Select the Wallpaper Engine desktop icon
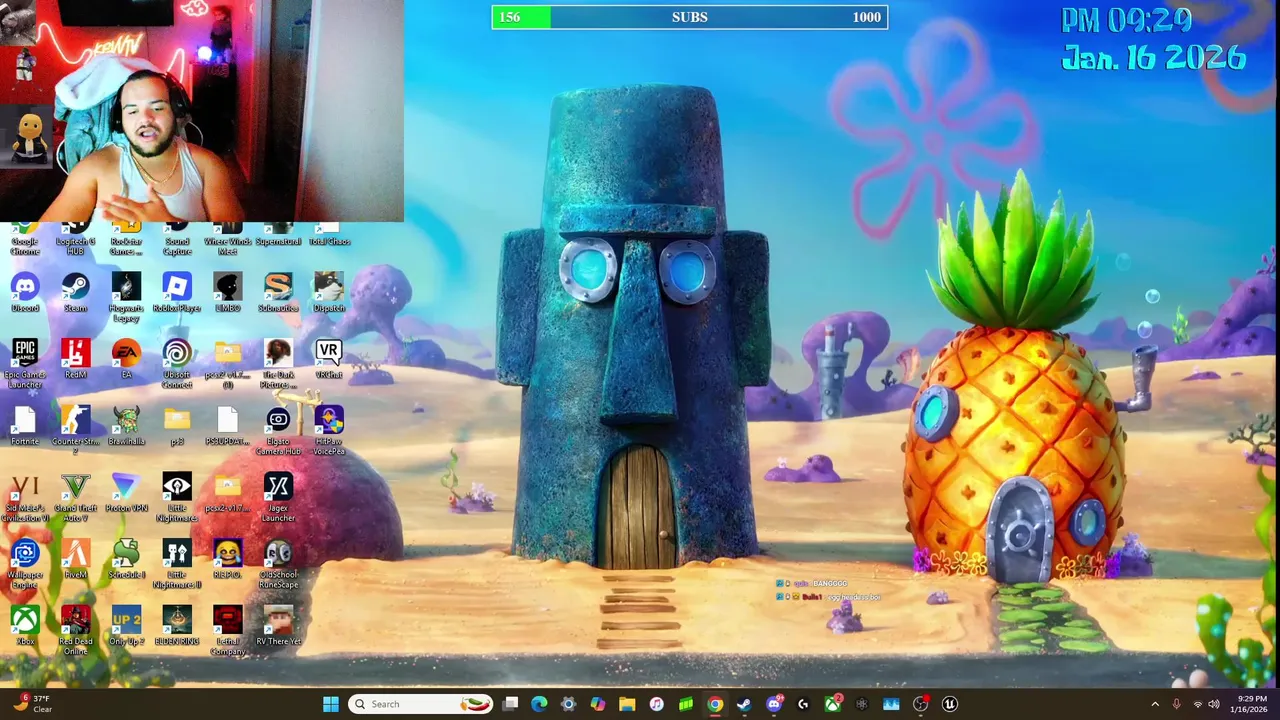This screenshot has width=1280, height=720. [x=25, y=564]
